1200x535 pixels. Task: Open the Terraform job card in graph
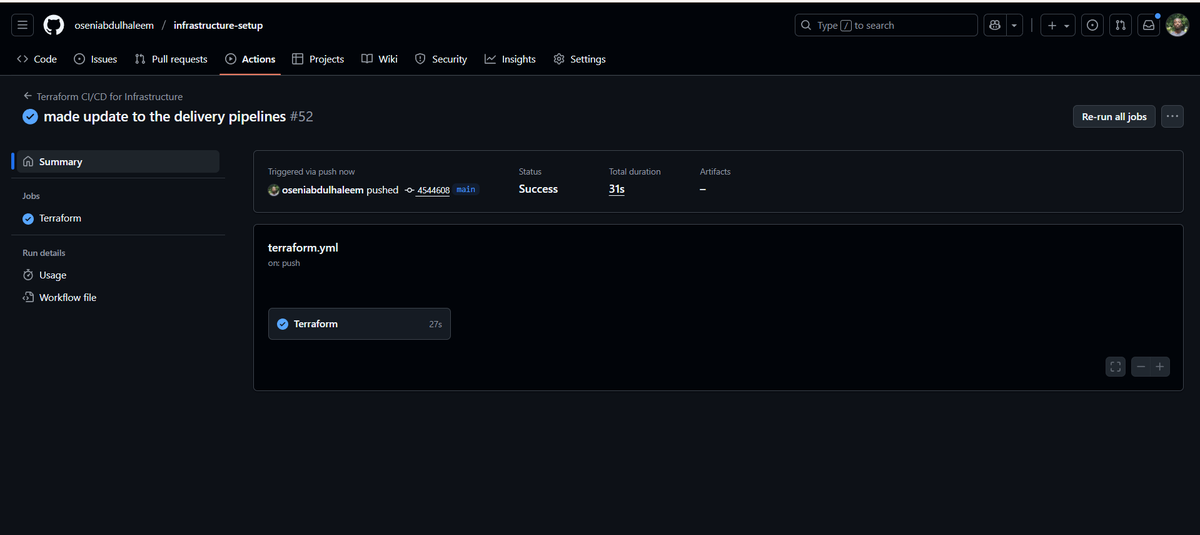coord(359,324)
